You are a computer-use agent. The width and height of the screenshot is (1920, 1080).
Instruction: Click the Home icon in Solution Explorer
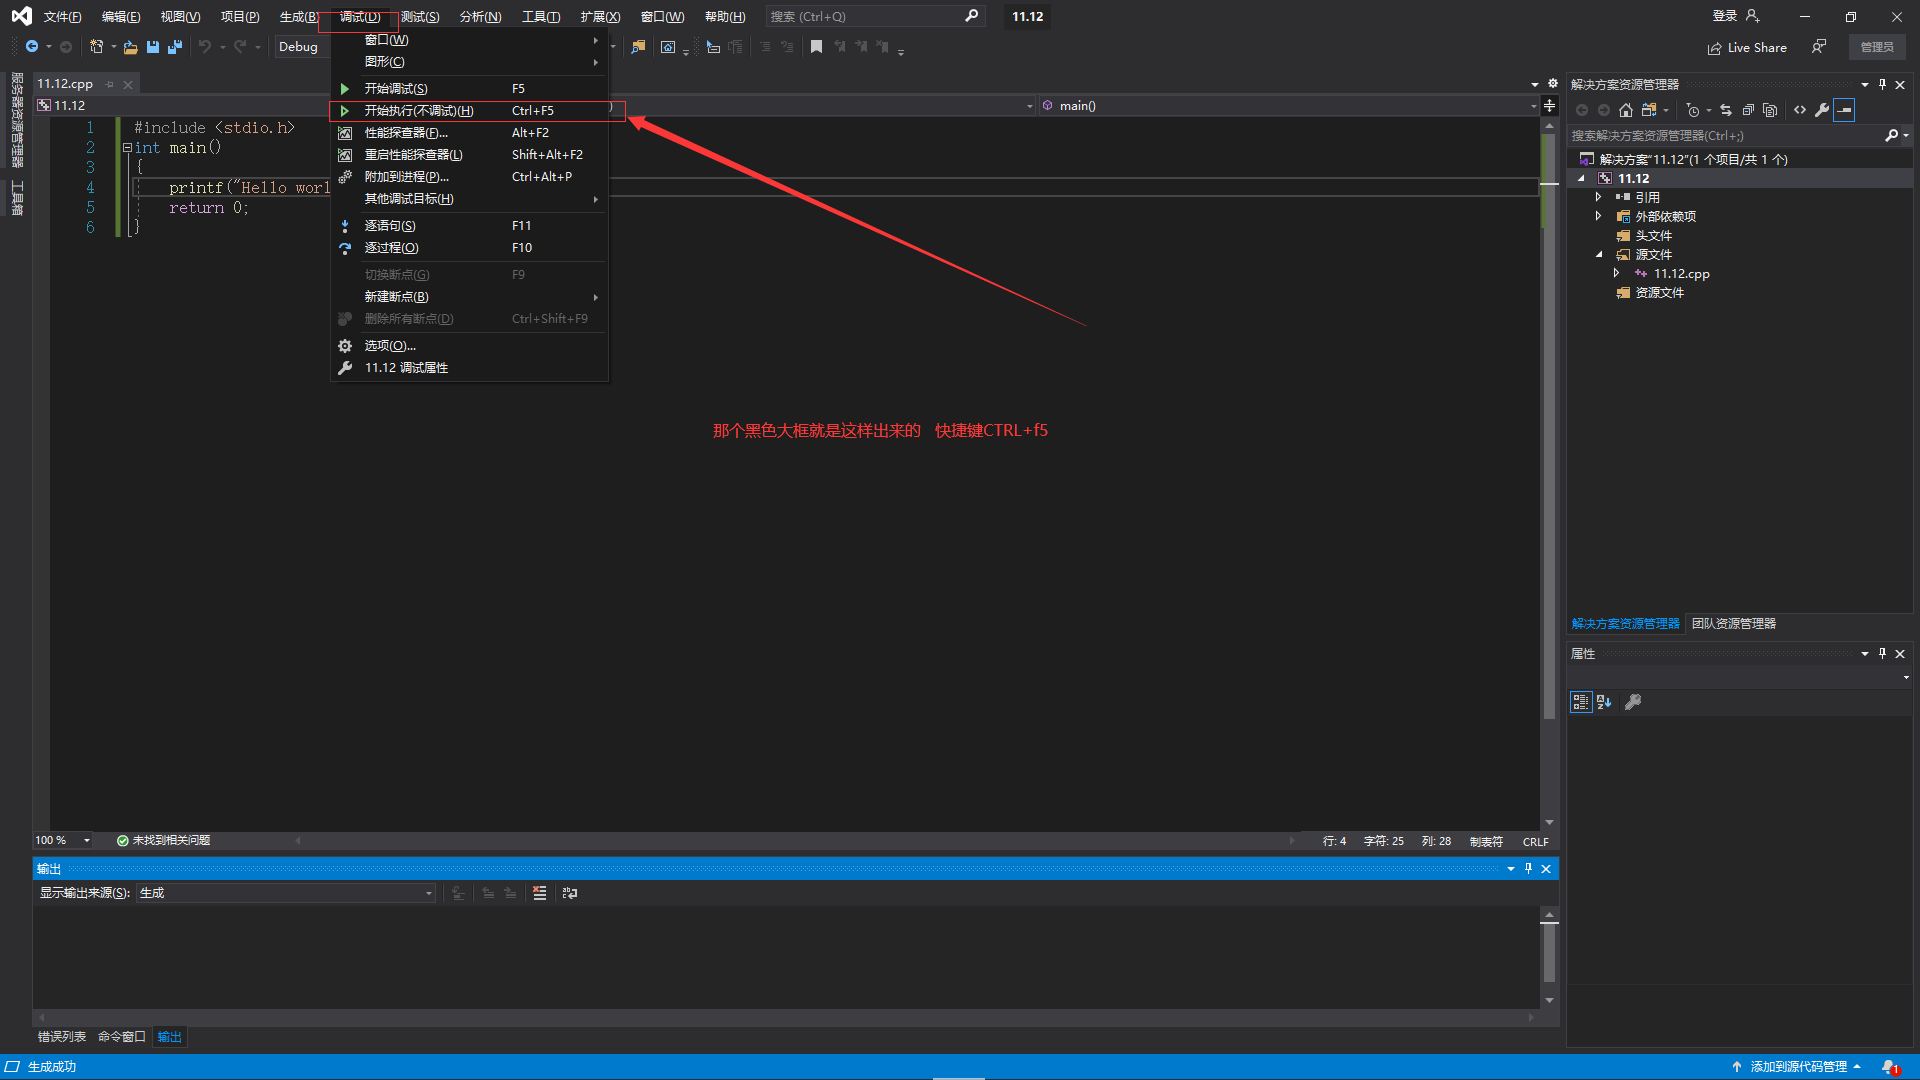point(1626,110)
